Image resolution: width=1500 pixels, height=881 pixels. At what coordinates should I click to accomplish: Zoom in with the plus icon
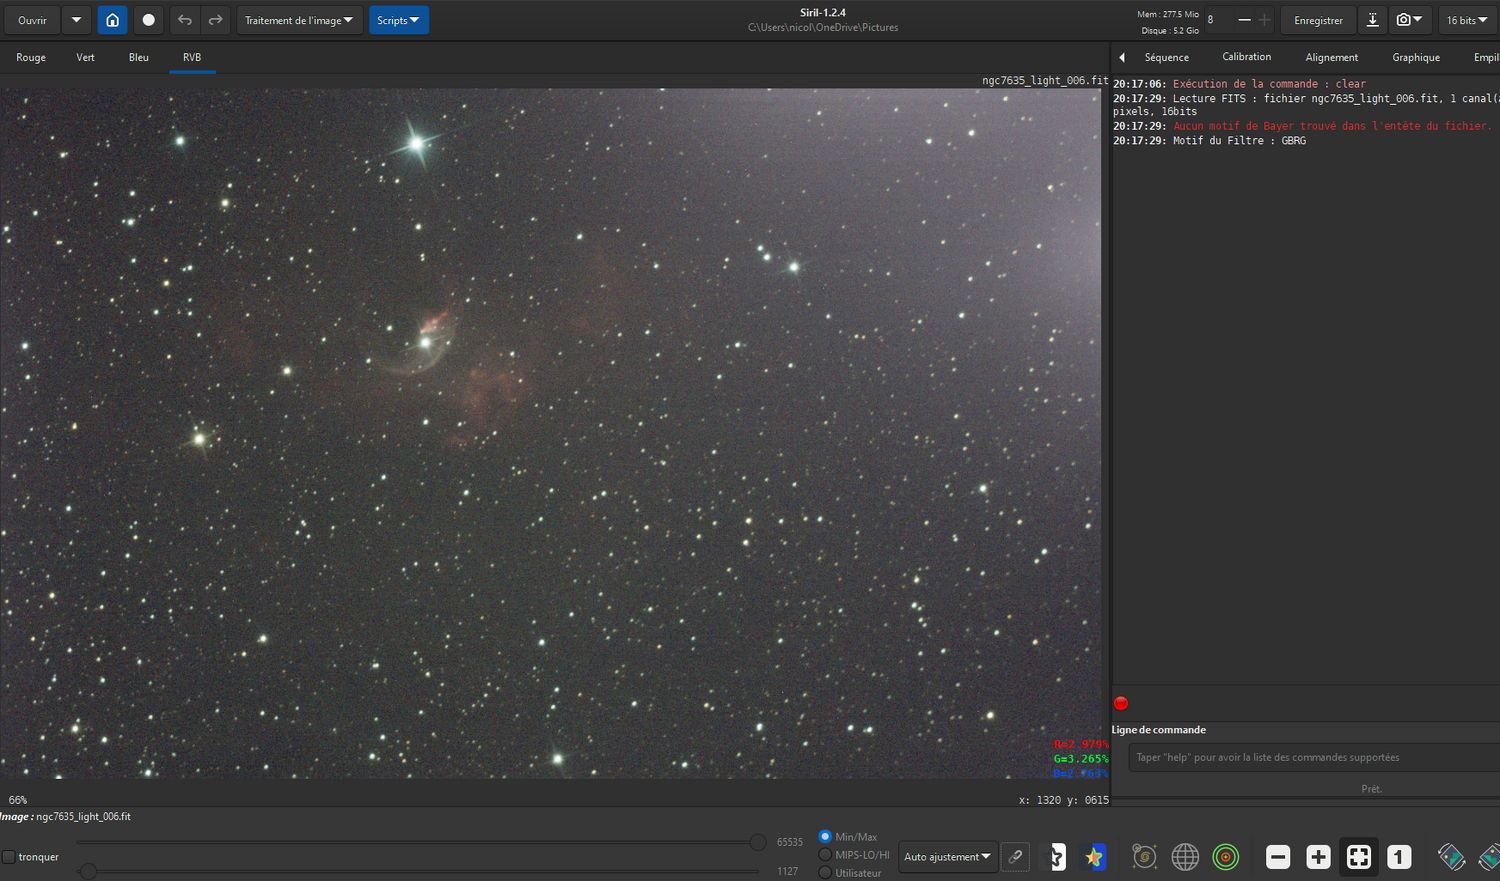[x=1318, y=857]
